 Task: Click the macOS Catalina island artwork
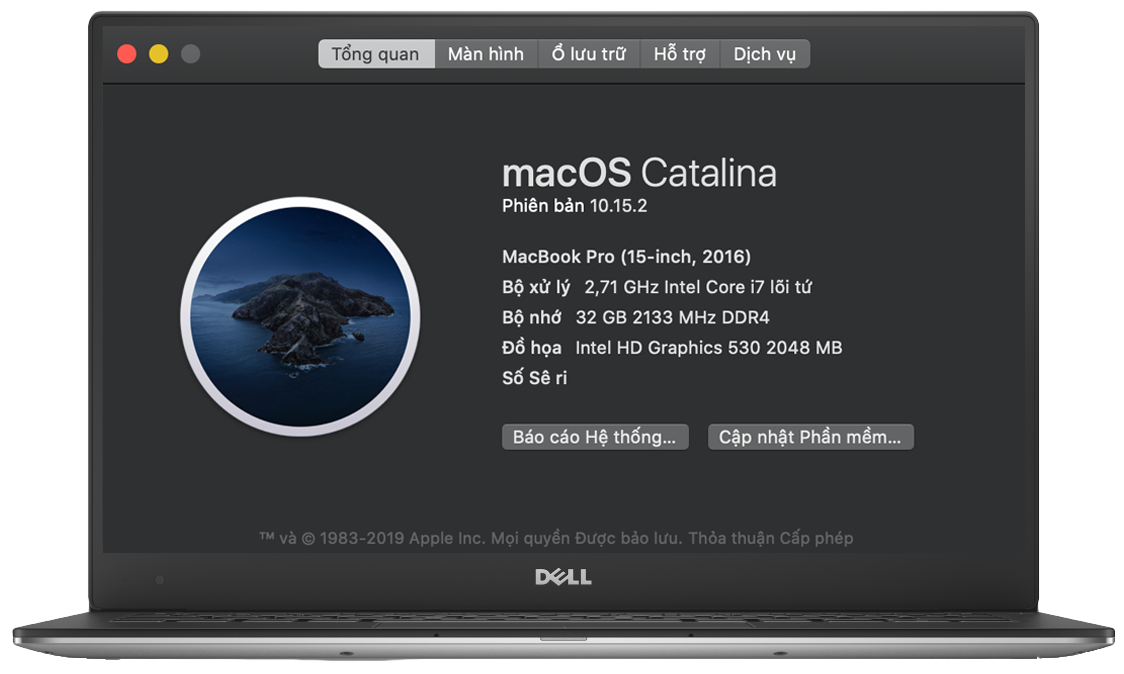(x=300, y=316)
